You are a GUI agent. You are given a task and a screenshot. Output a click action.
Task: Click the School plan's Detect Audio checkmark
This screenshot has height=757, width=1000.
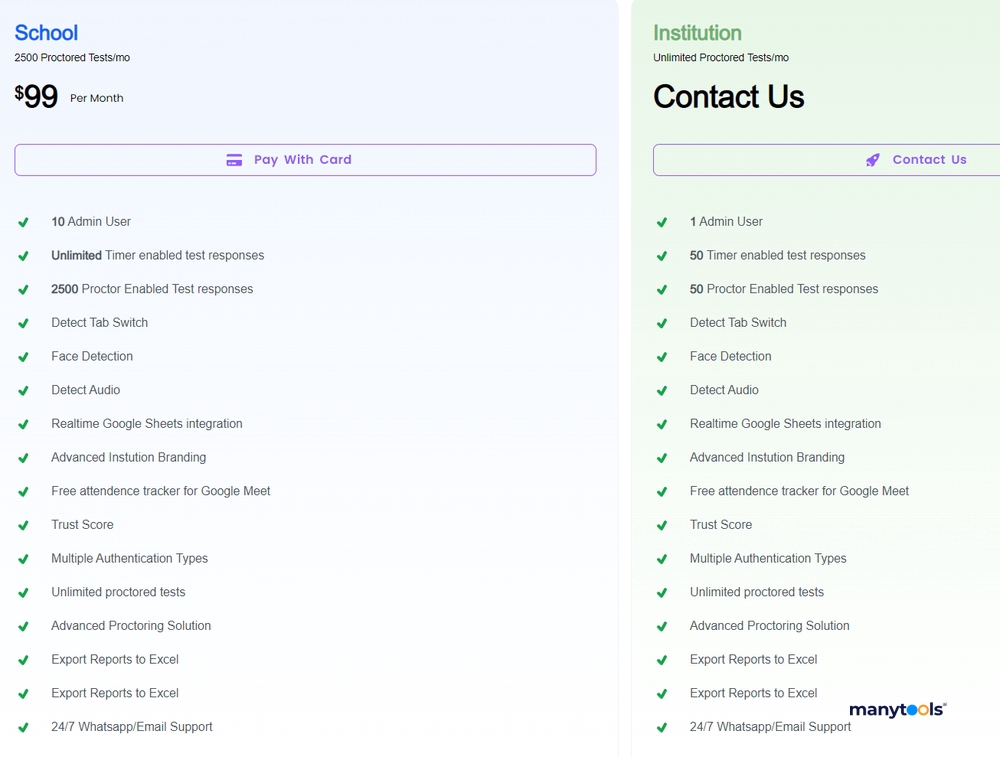pos(24,390)
